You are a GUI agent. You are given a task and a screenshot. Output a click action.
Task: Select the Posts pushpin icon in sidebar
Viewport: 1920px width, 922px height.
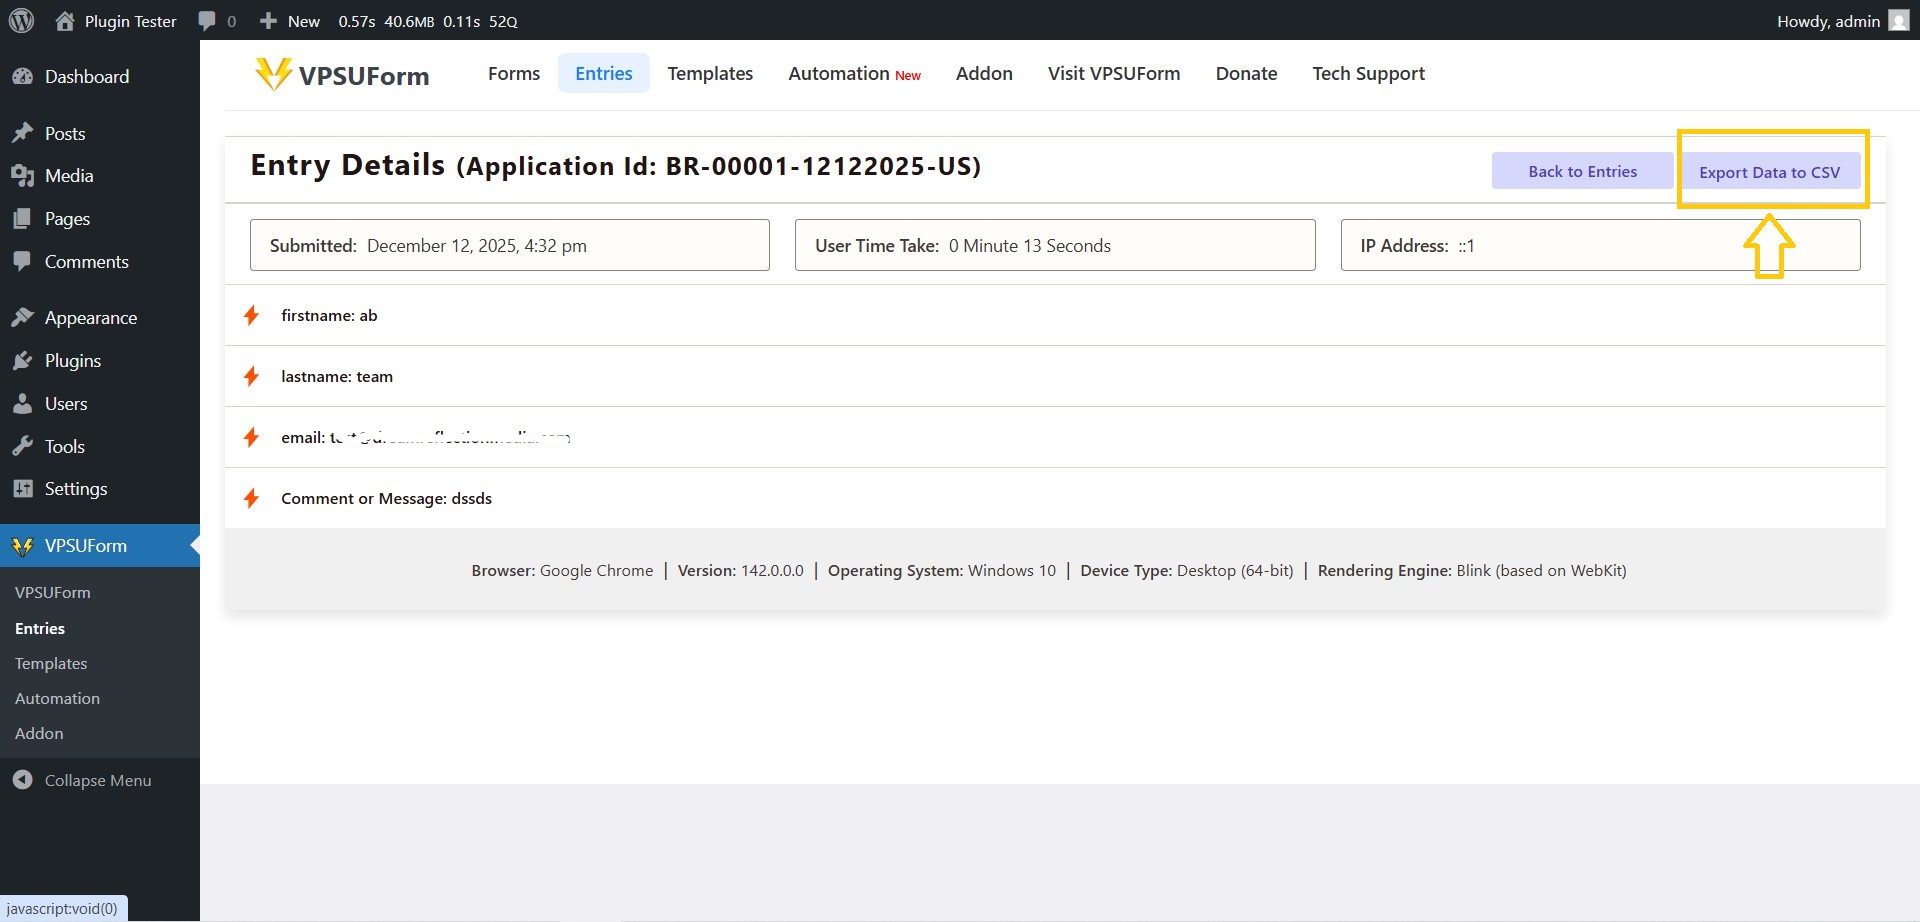click(22, 132)
